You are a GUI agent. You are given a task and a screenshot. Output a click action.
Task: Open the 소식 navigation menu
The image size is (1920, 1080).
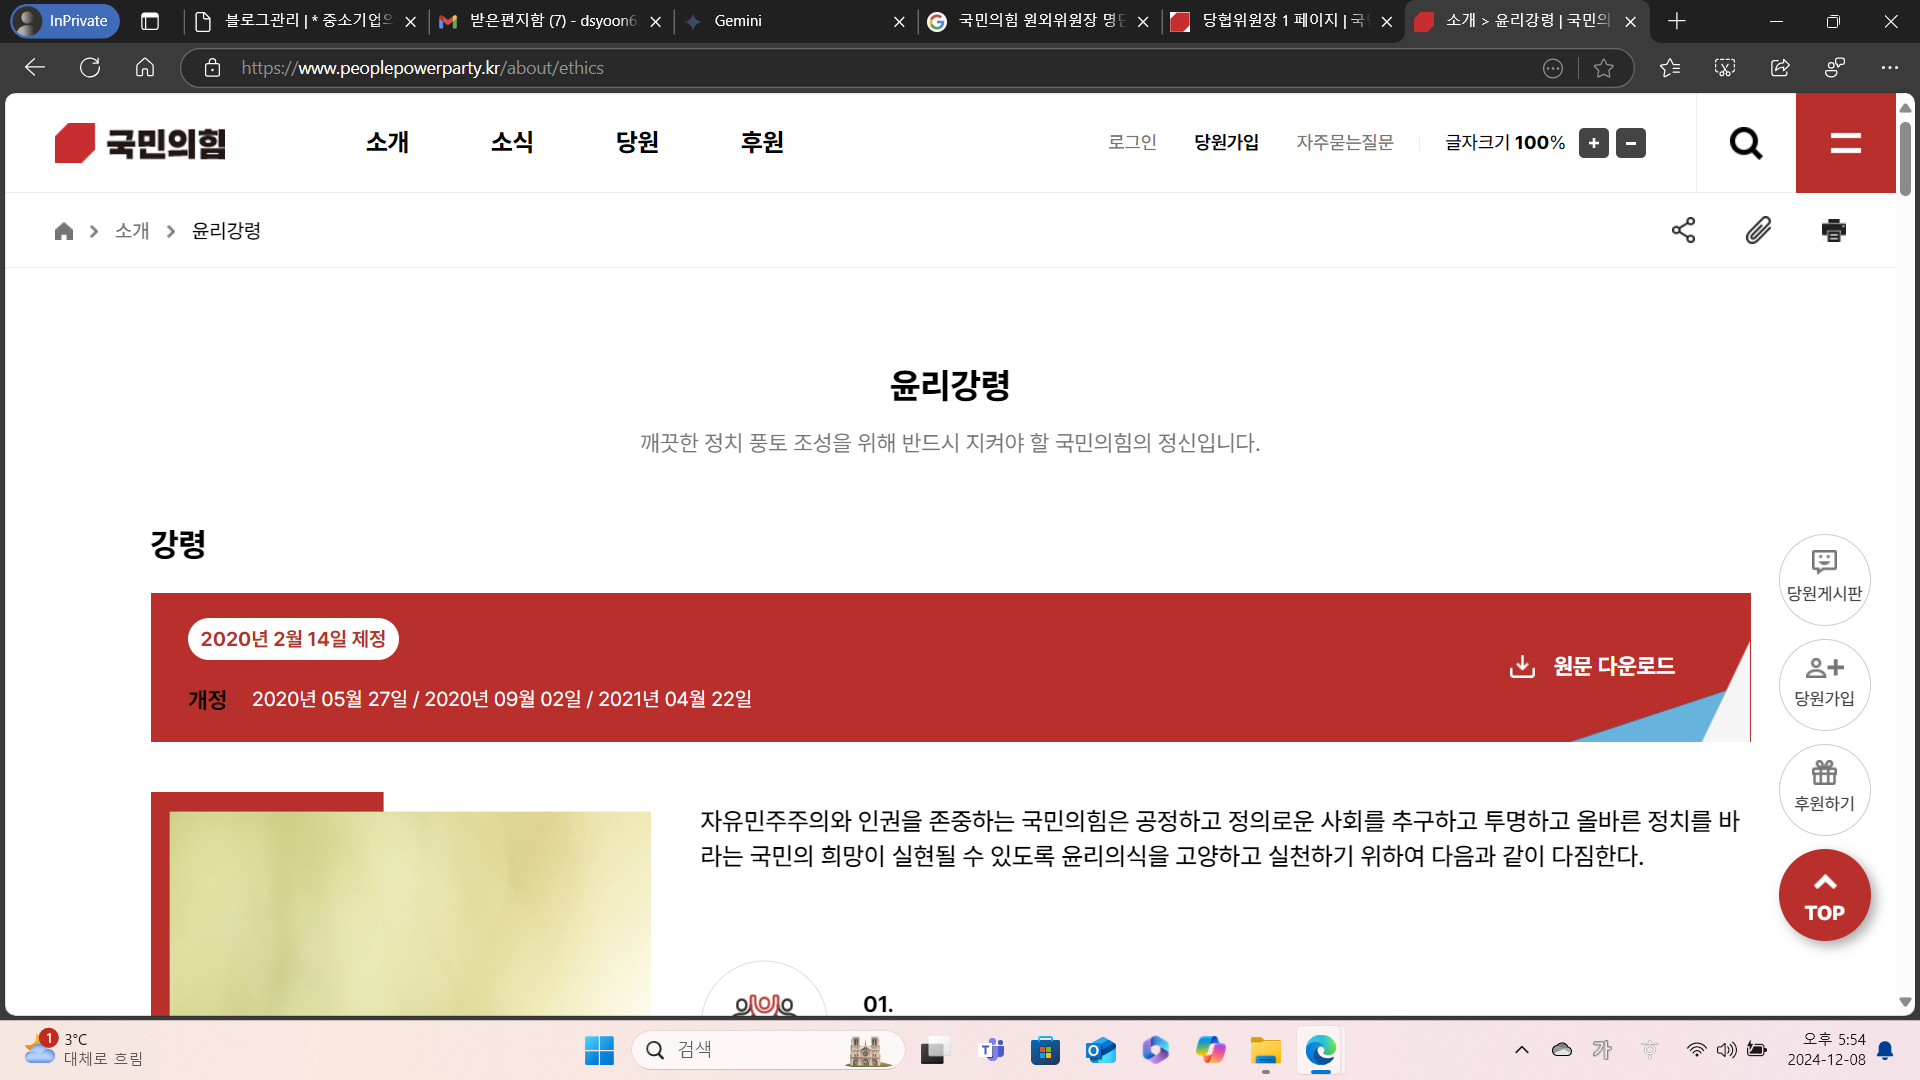point(512,142)
